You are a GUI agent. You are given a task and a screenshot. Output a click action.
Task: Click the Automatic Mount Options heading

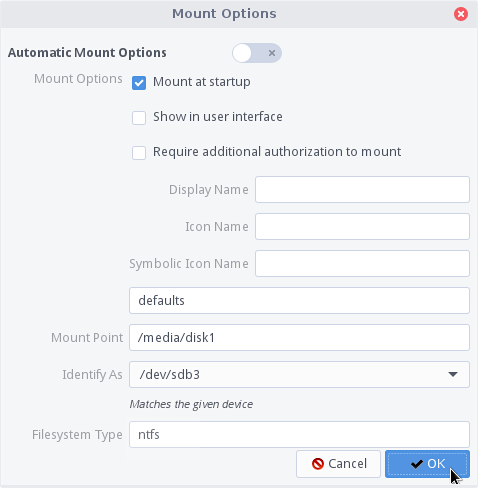87,53
